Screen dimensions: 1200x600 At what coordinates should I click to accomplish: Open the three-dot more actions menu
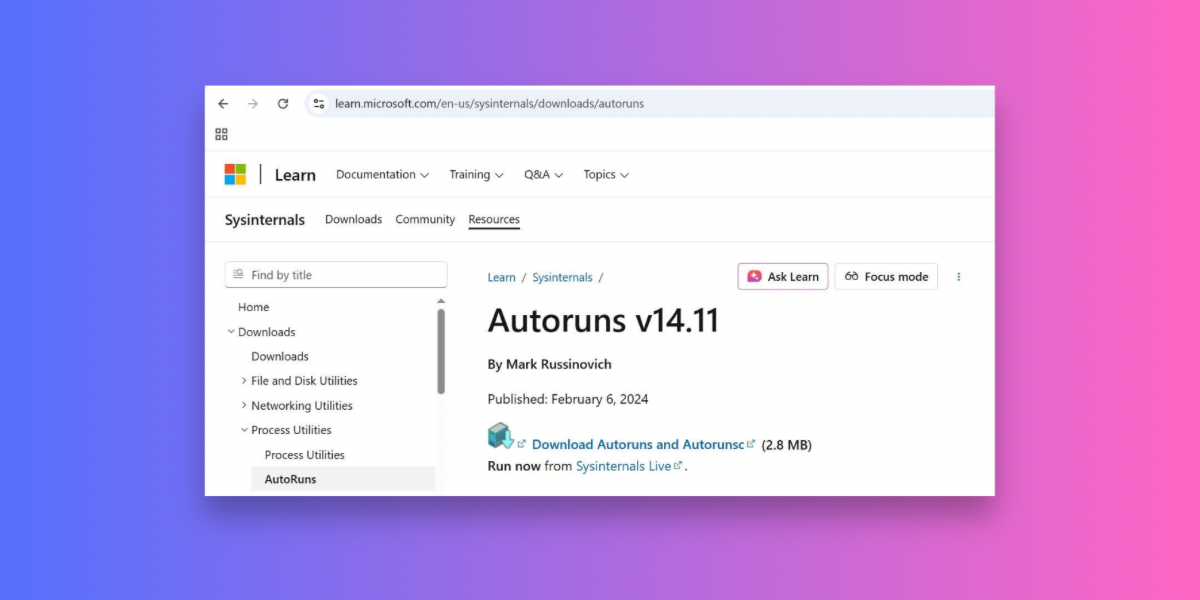959,276
